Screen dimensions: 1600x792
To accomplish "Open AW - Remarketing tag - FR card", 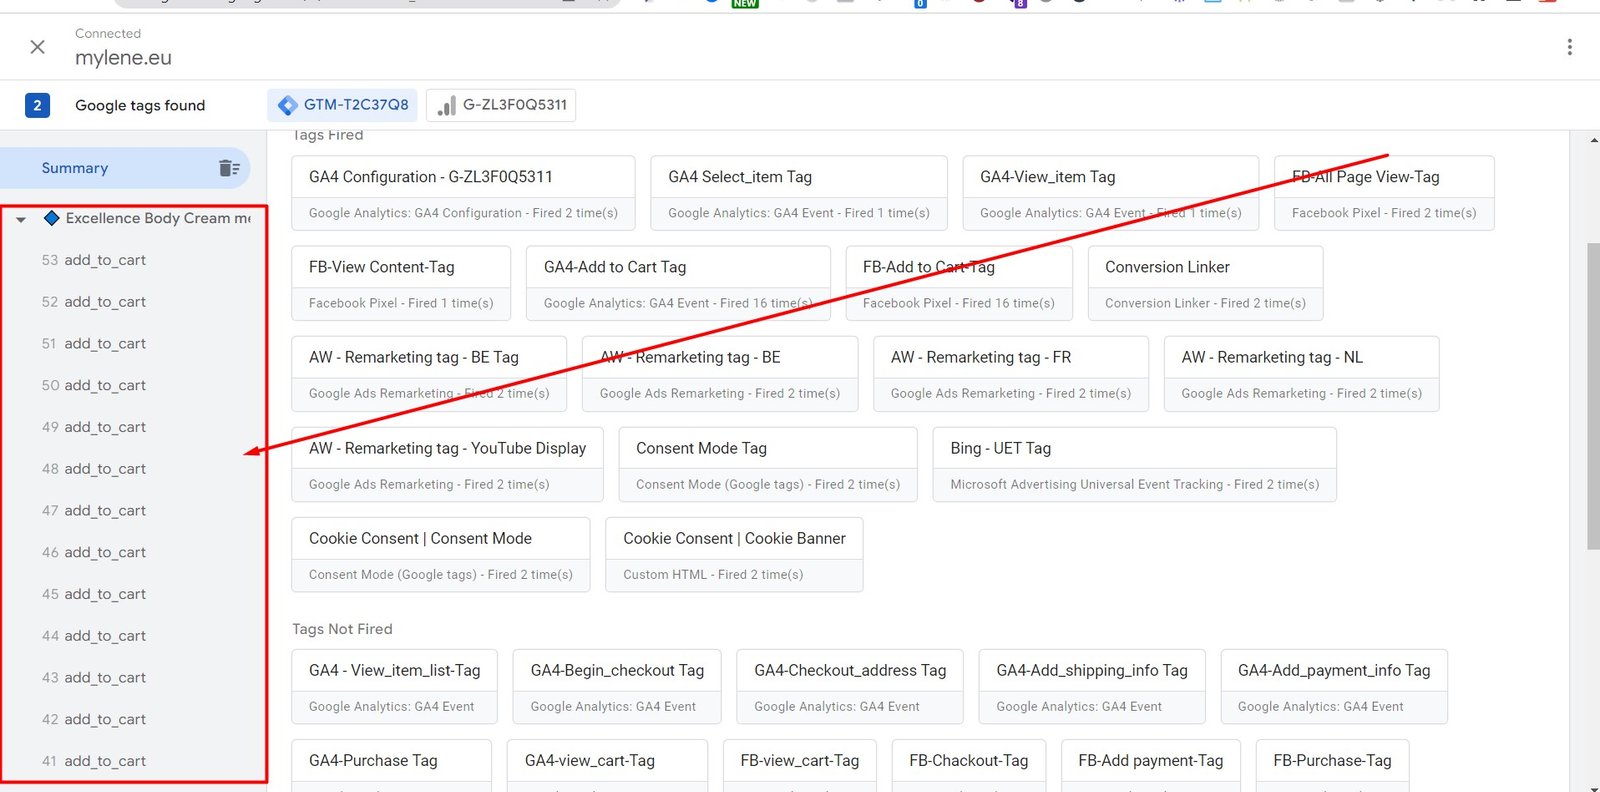I will click(1011, 374).
